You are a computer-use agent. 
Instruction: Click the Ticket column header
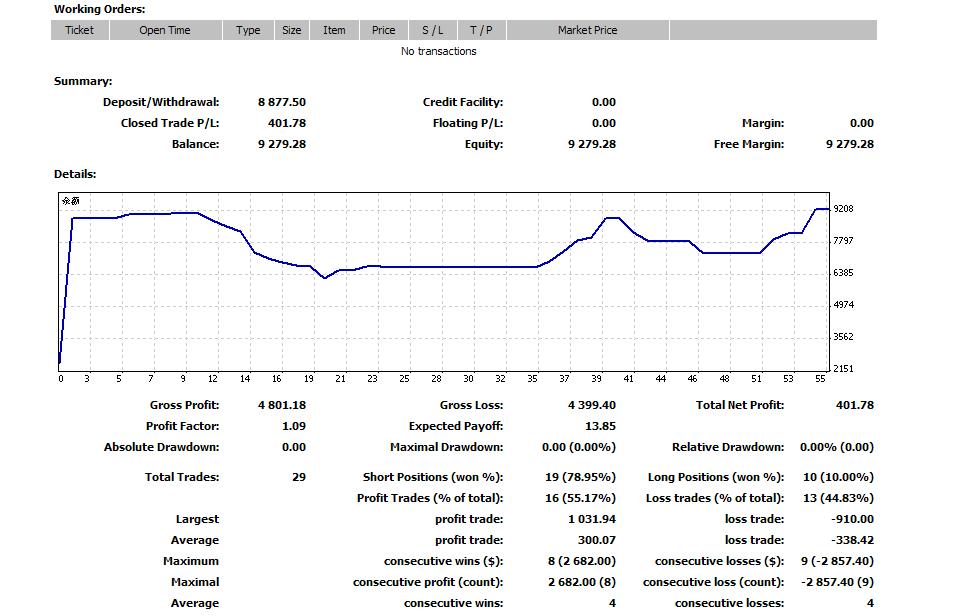pos(80,30)
